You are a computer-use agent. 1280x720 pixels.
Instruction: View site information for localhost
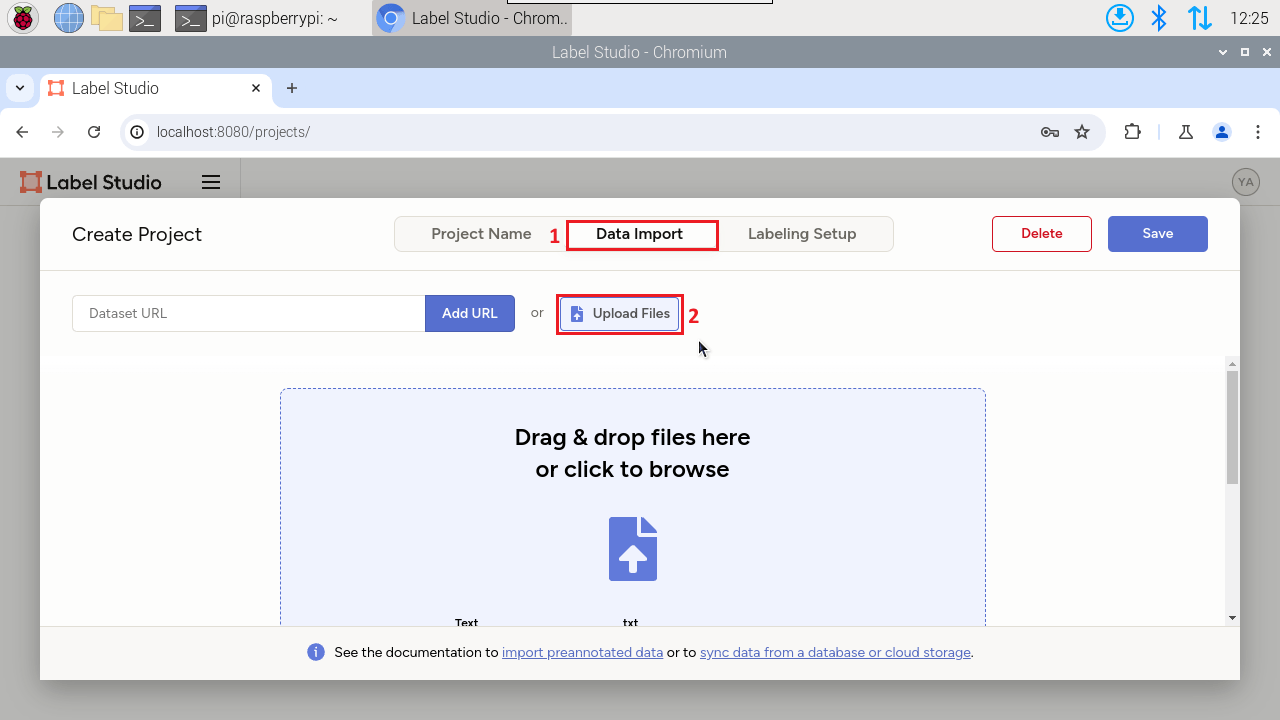[x=138, y=132]
